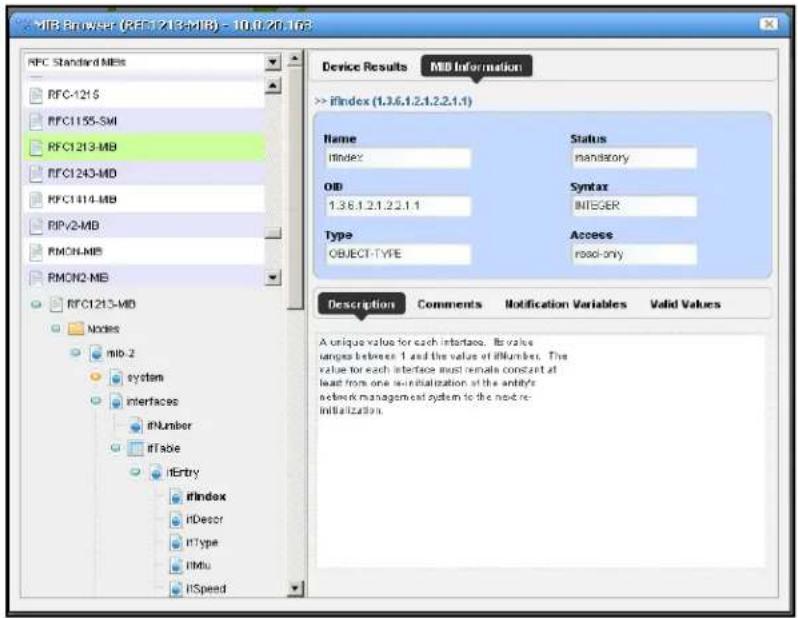Viewport: 798px width, 618px height.
Task: Select ifMtu in the tree
Action: point(198,566)
